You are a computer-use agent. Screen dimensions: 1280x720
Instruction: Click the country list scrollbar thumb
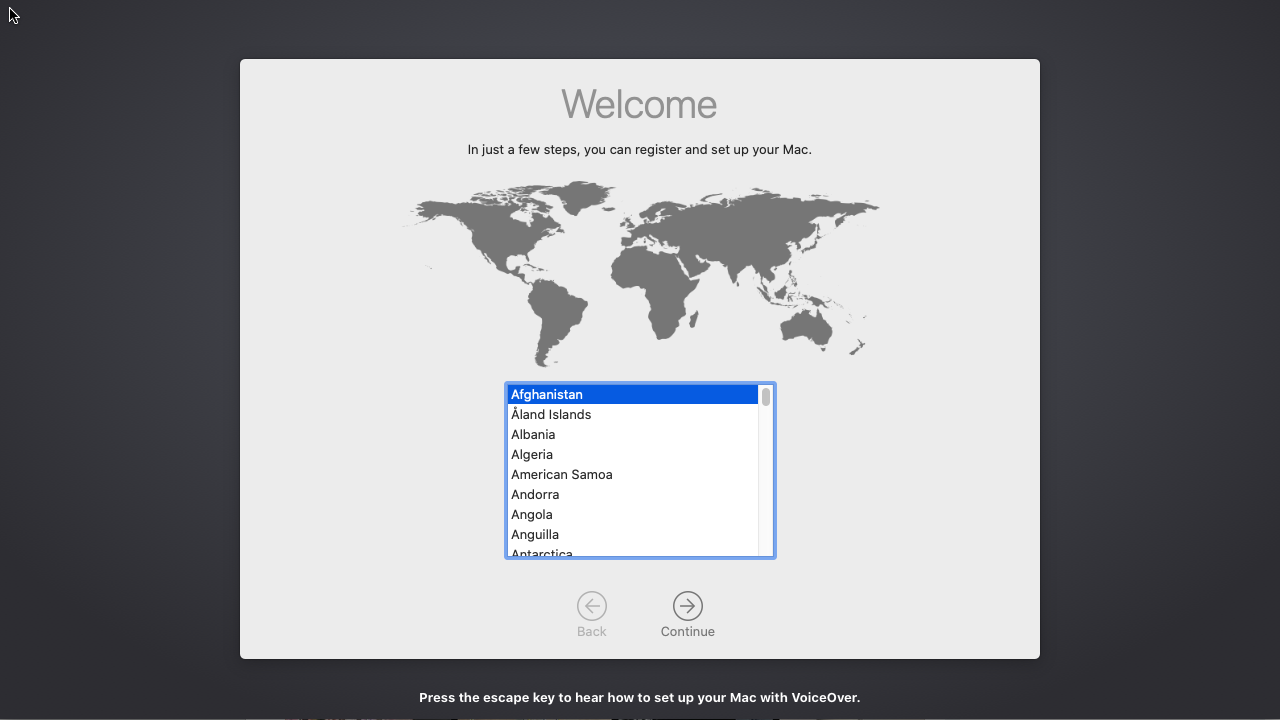766,397
